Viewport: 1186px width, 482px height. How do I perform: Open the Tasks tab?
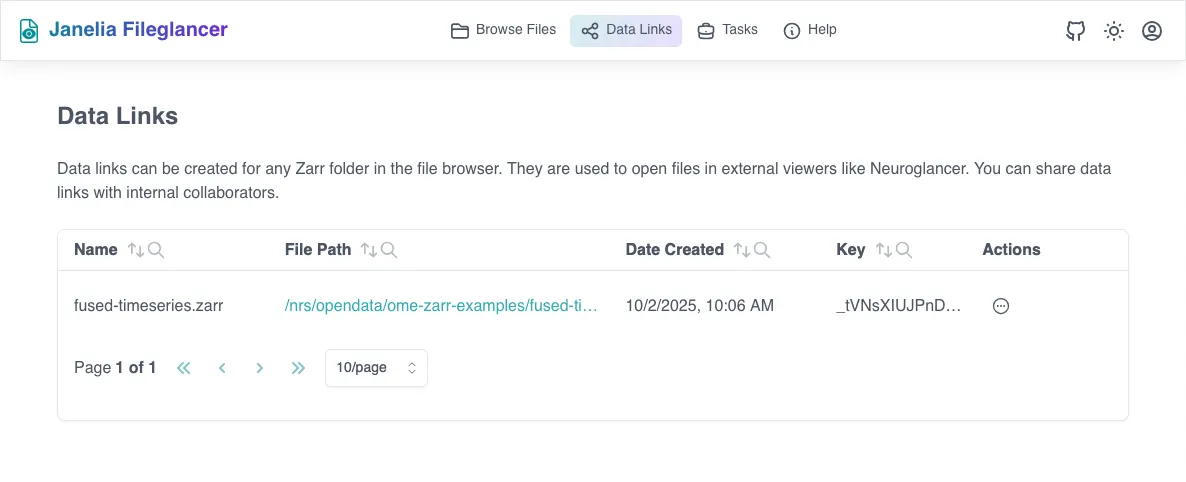click(x=727, y=30)
